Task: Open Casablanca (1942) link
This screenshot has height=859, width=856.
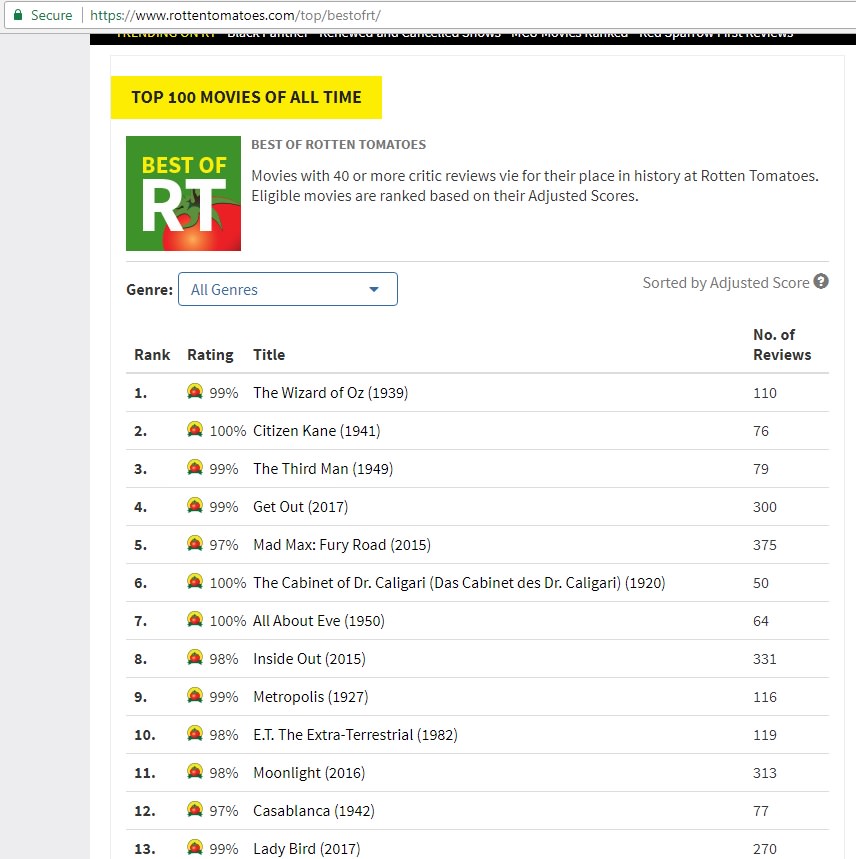Action: pos(314,811)
